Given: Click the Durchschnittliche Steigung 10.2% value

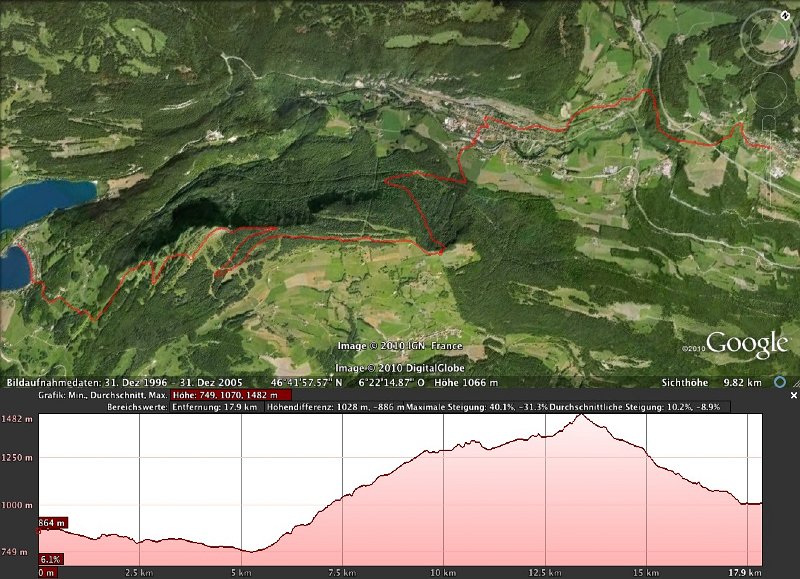Looking at the screenshot, I should coord(638,407).
